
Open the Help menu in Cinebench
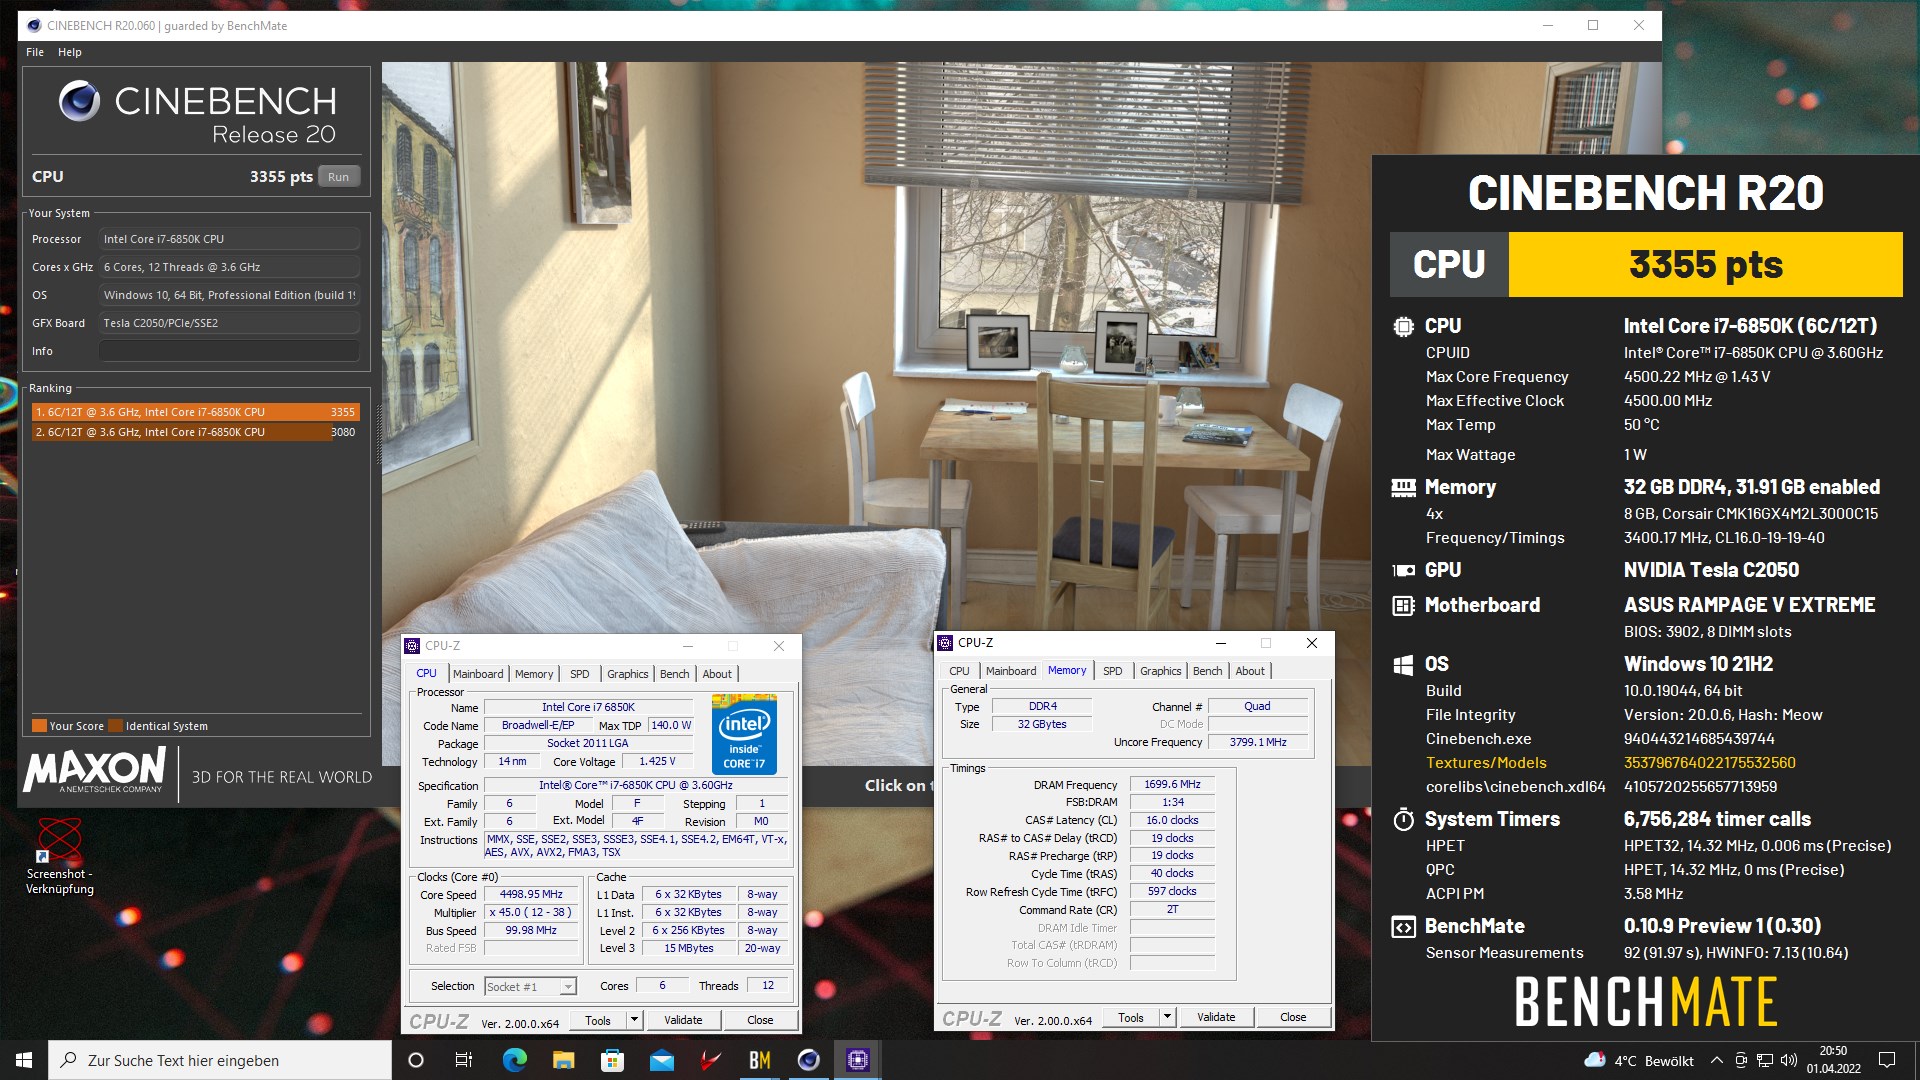(x=70, y=52)
